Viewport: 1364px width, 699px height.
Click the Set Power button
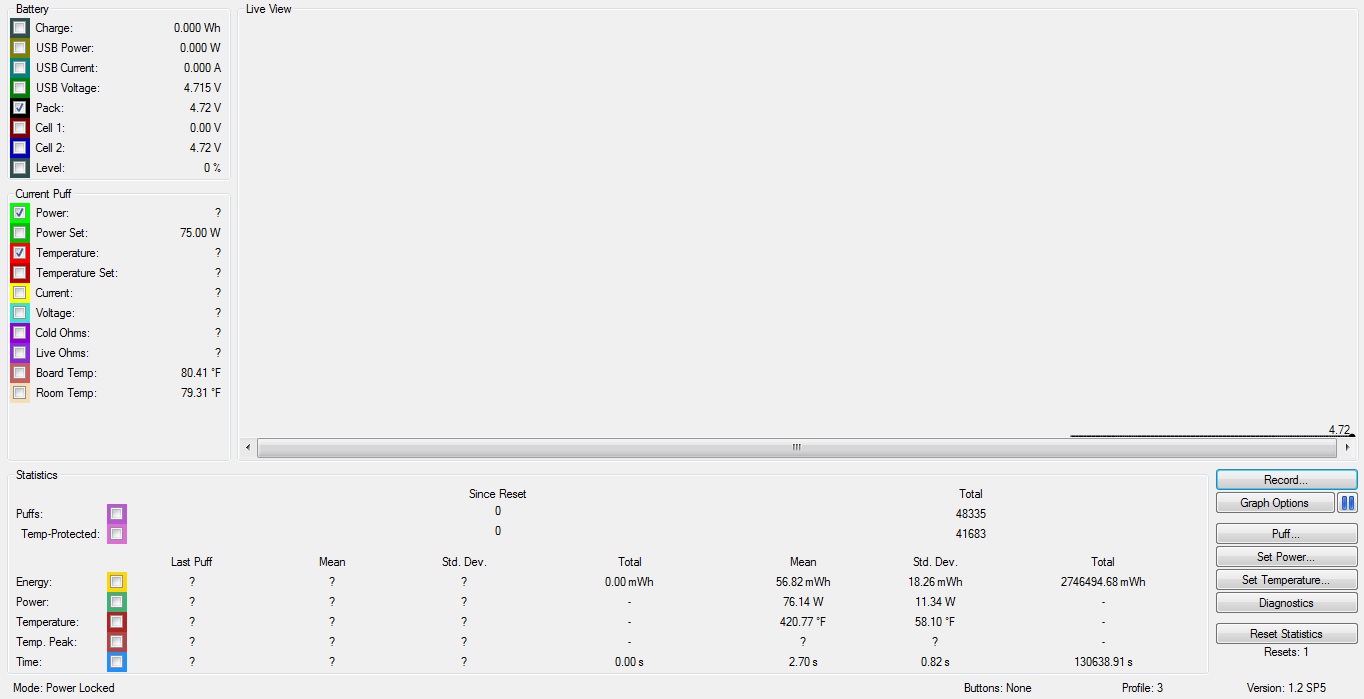[1286, 557]
